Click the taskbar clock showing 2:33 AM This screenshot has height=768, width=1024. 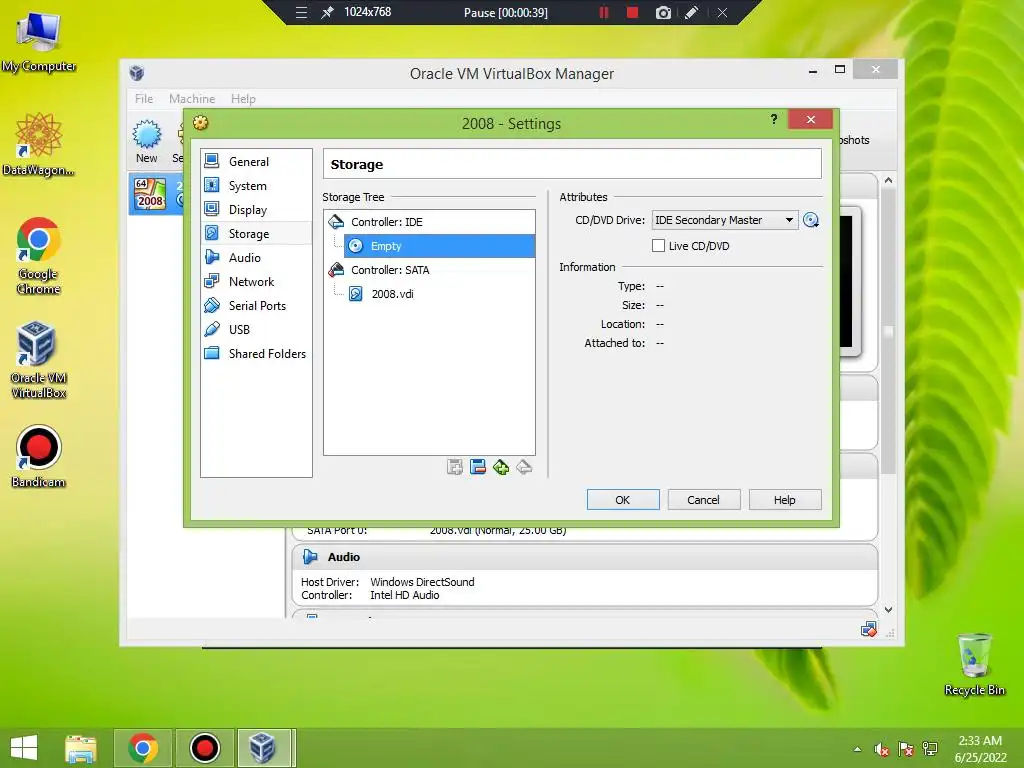pyautogui.click(x=980, y=749)
